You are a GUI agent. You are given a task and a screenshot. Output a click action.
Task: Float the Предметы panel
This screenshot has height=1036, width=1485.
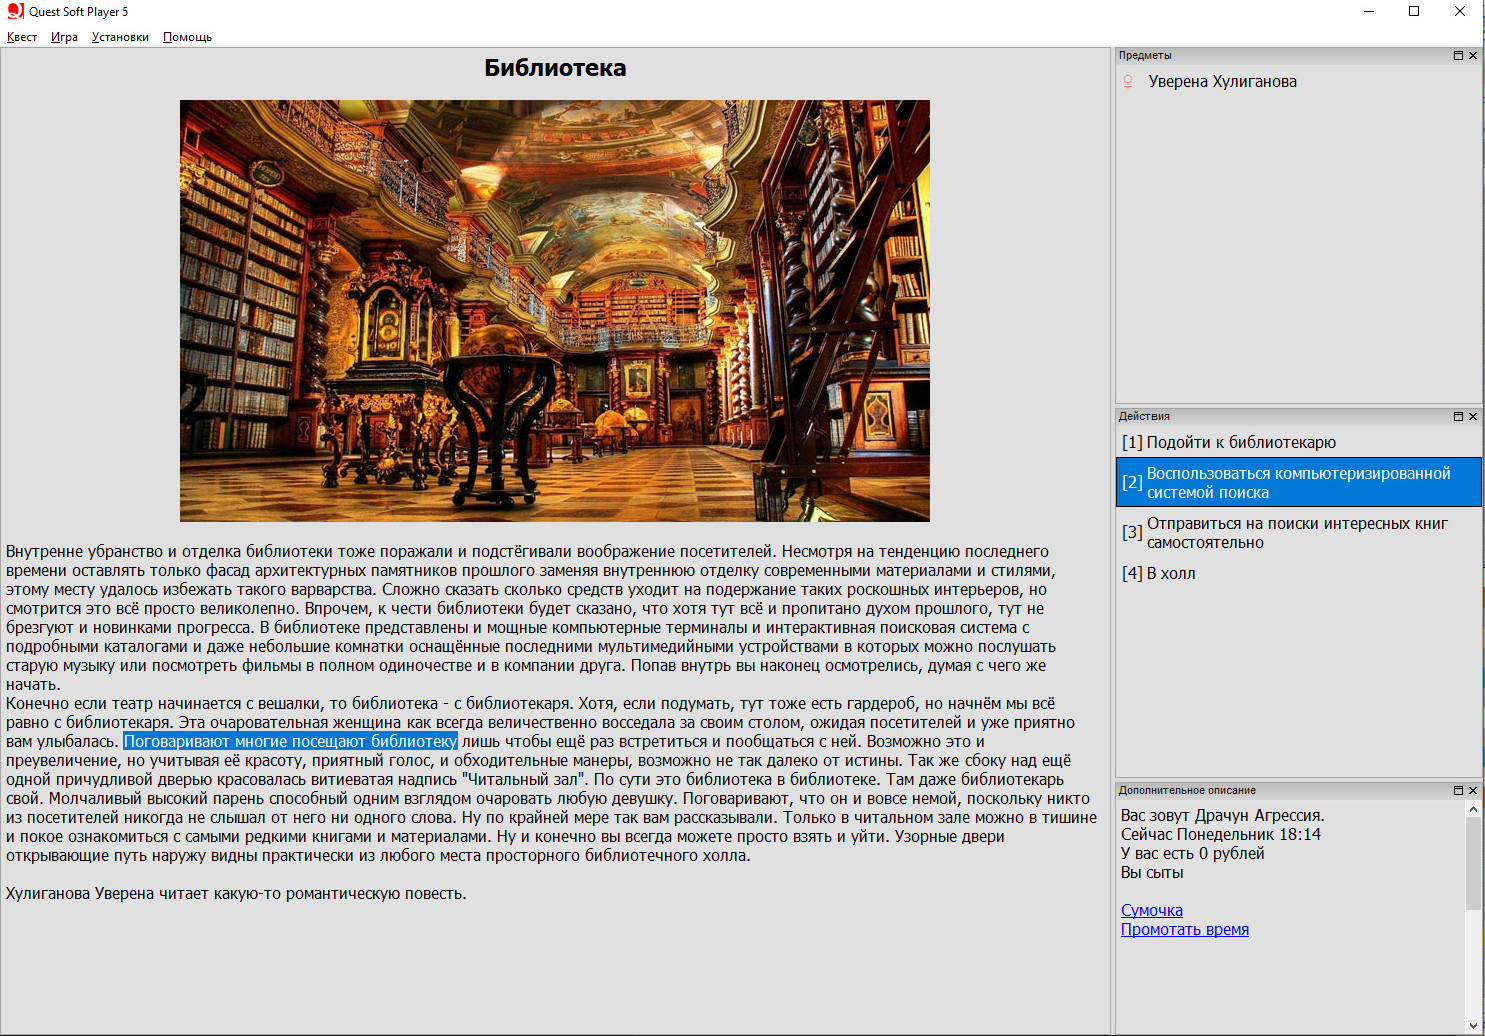1458,56
